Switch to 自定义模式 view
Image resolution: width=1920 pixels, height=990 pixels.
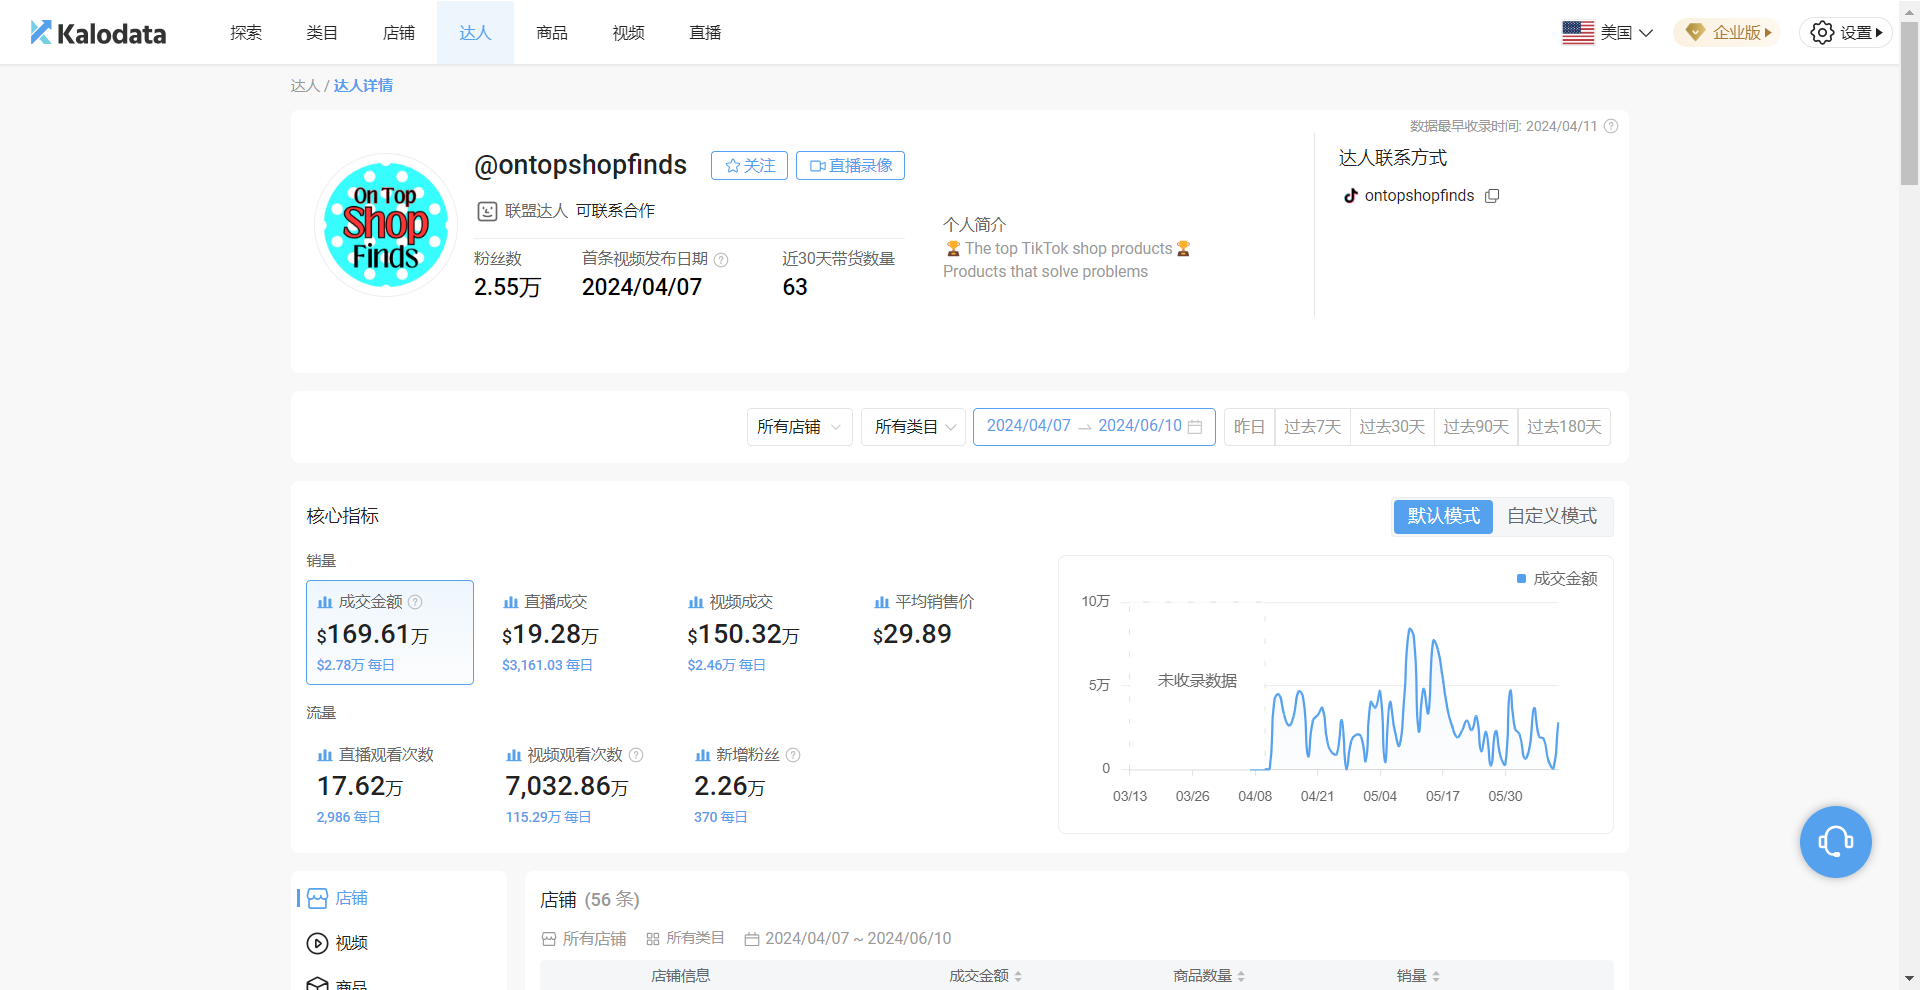1551,516
